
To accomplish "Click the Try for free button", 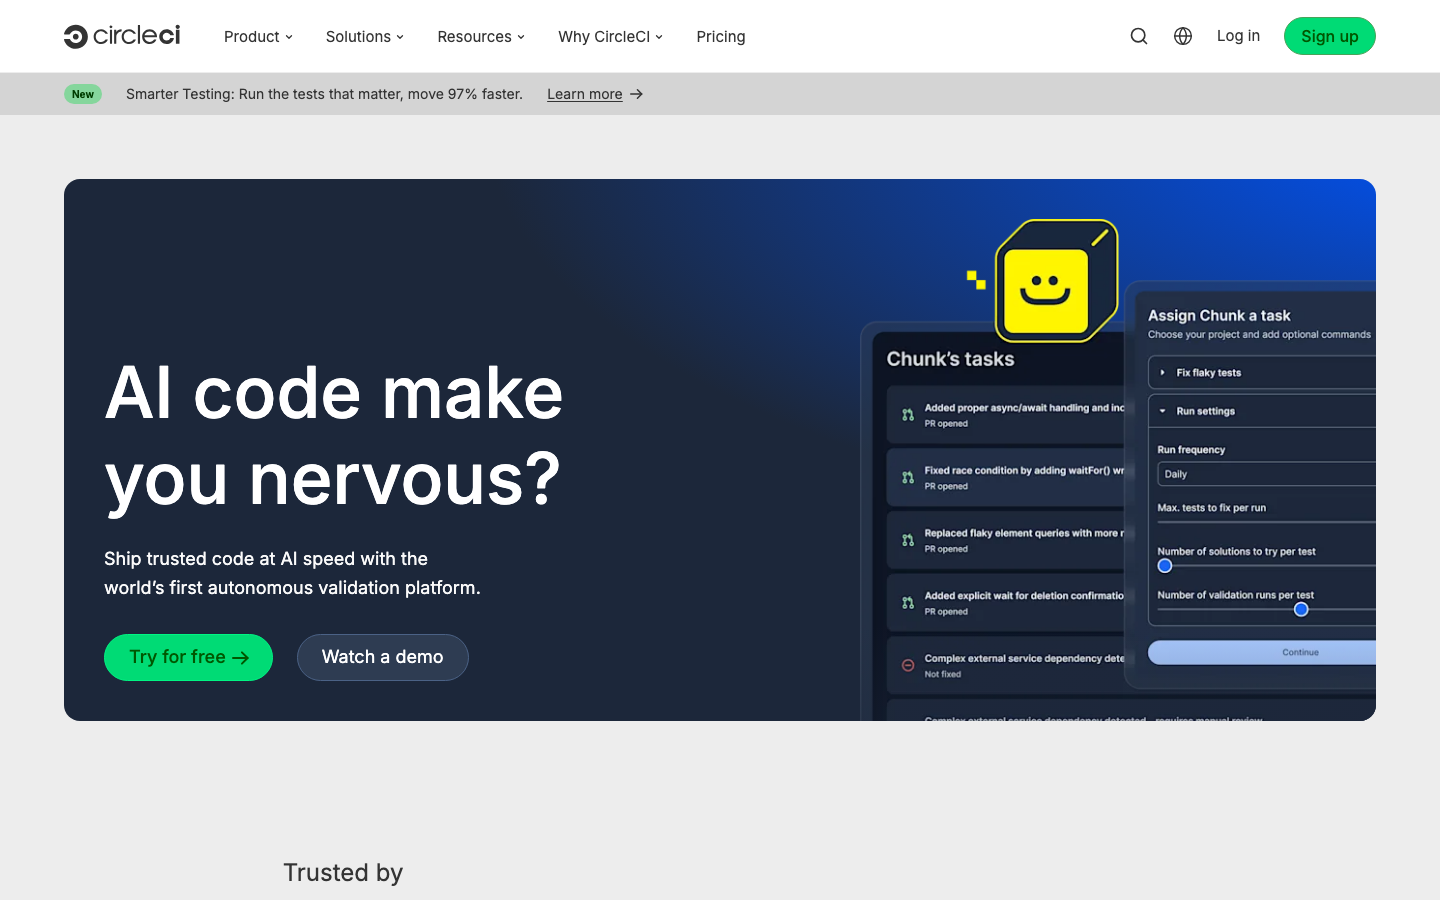I will click(188, 657).
